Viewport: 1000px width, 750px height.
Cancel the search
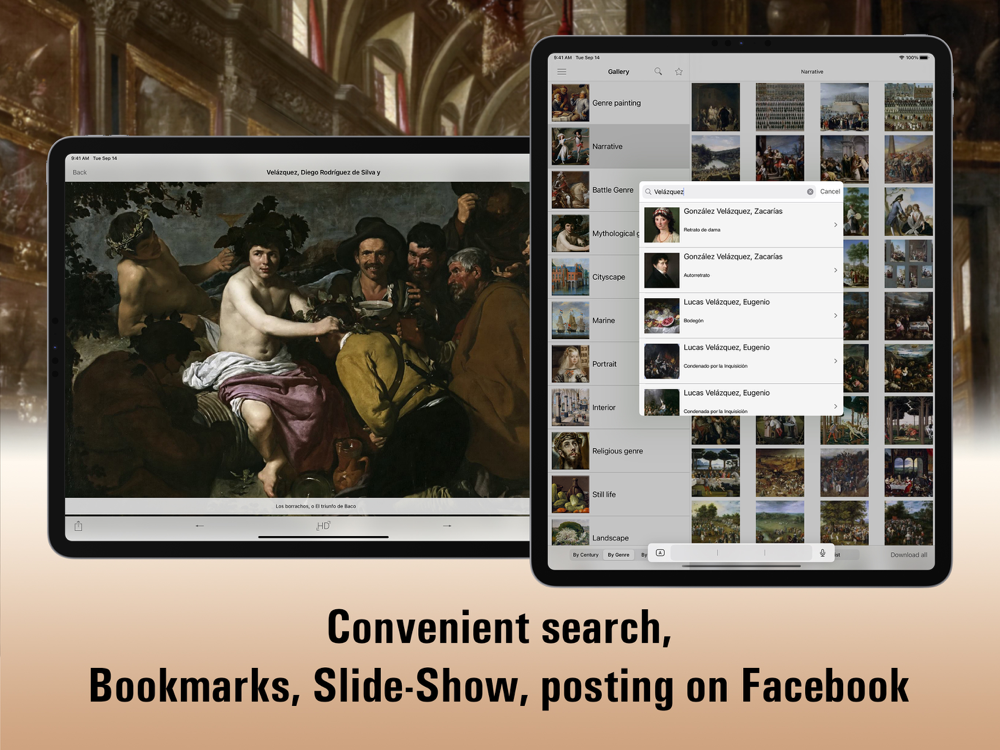pos(830,191)
